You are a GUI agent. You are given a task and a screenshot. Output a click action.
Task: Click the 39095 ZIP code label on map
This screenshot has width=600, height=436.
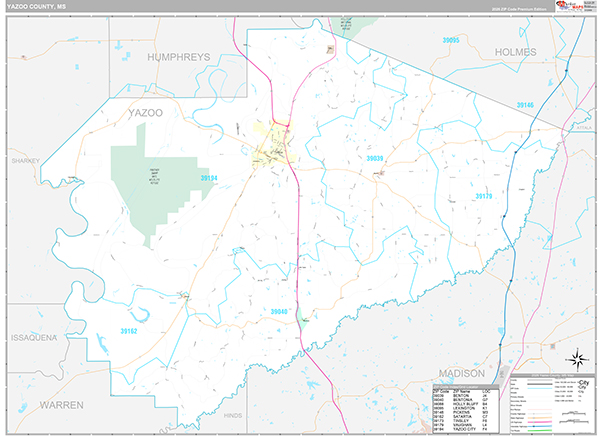point(451,40)
